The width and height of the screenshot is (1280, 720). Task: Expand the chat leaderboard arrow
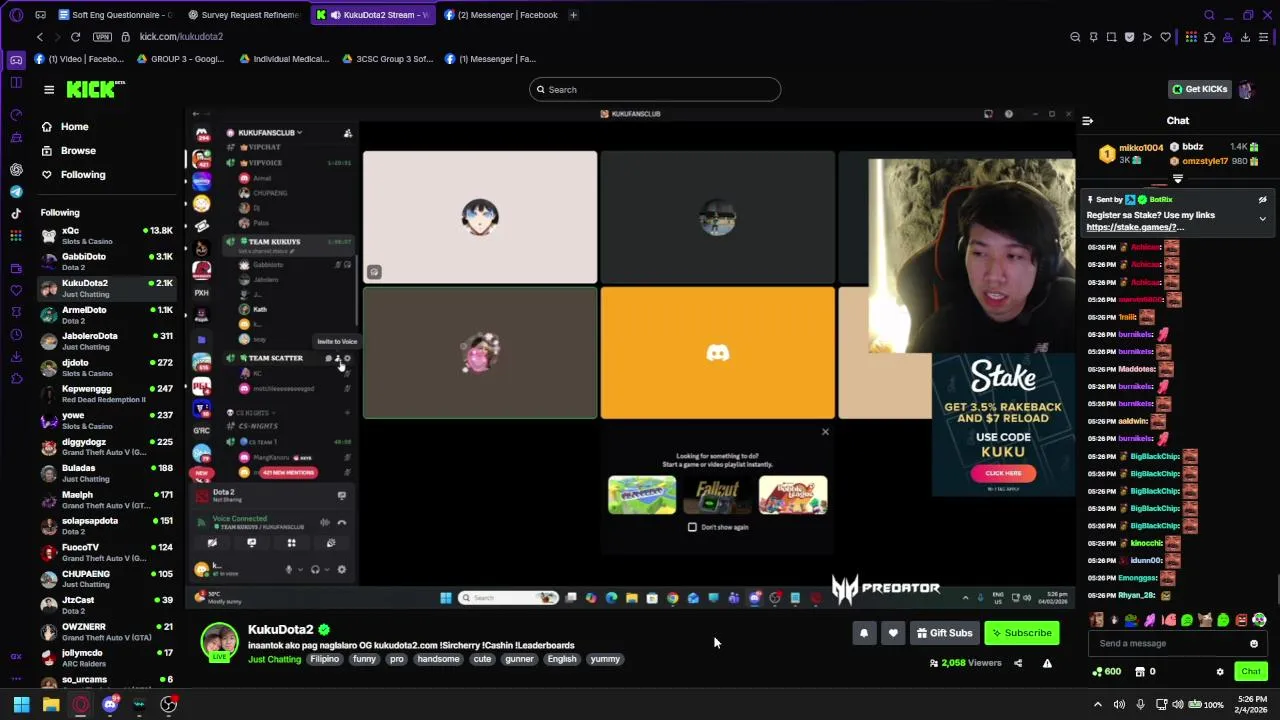tap(1178, 179)
